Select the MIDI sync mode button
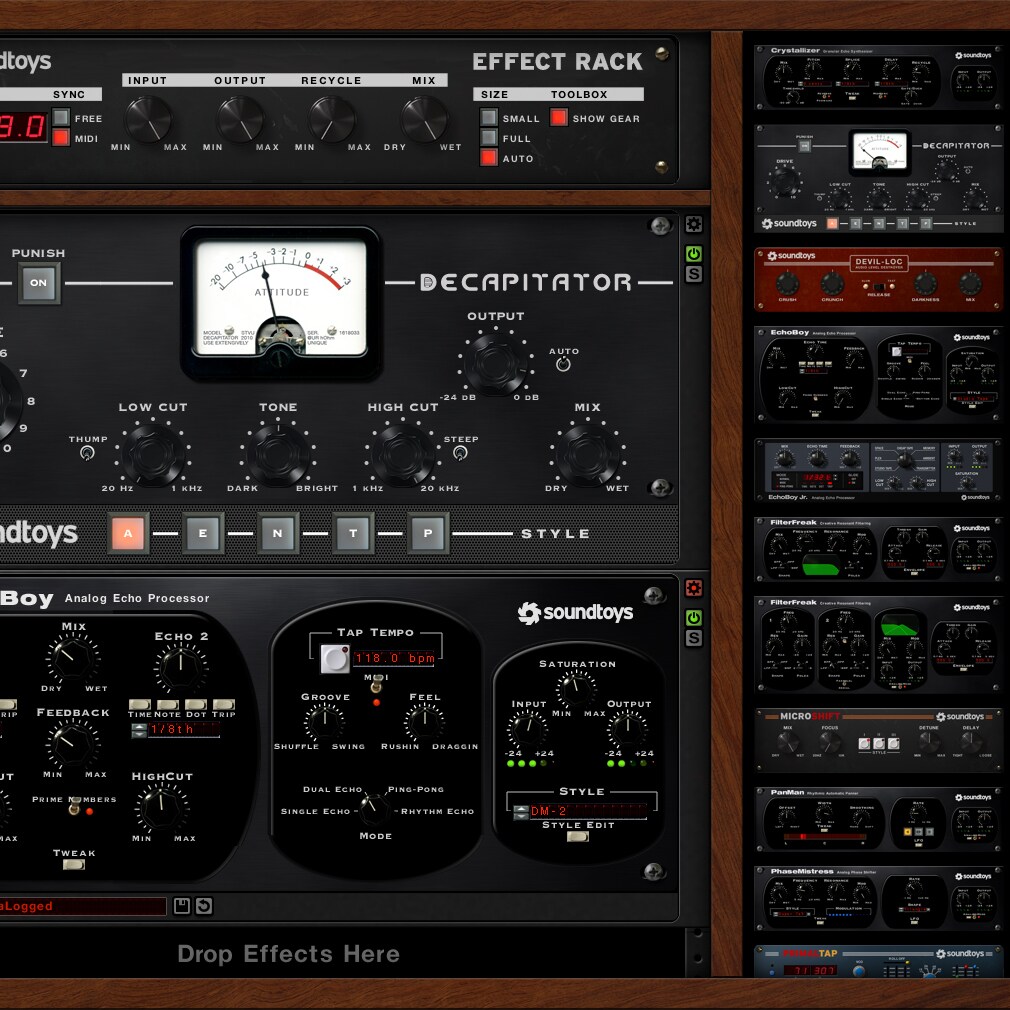The height and width of the screenshot is (1010, 1010). pos(61,137)
